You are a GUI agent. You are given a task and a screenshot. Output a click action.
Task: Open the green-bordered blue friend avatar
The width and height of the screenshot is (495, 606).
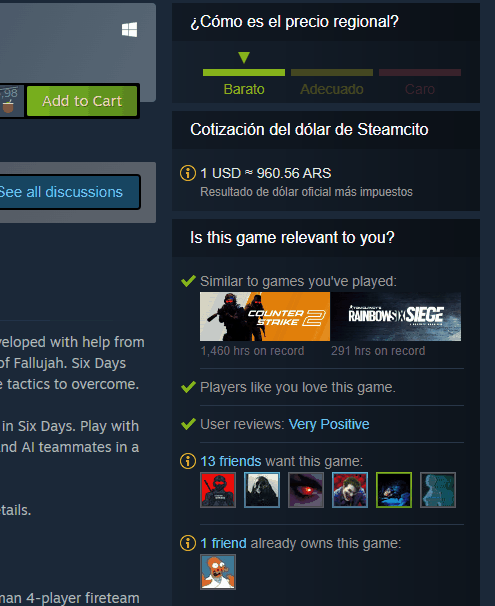click(394, 490)
